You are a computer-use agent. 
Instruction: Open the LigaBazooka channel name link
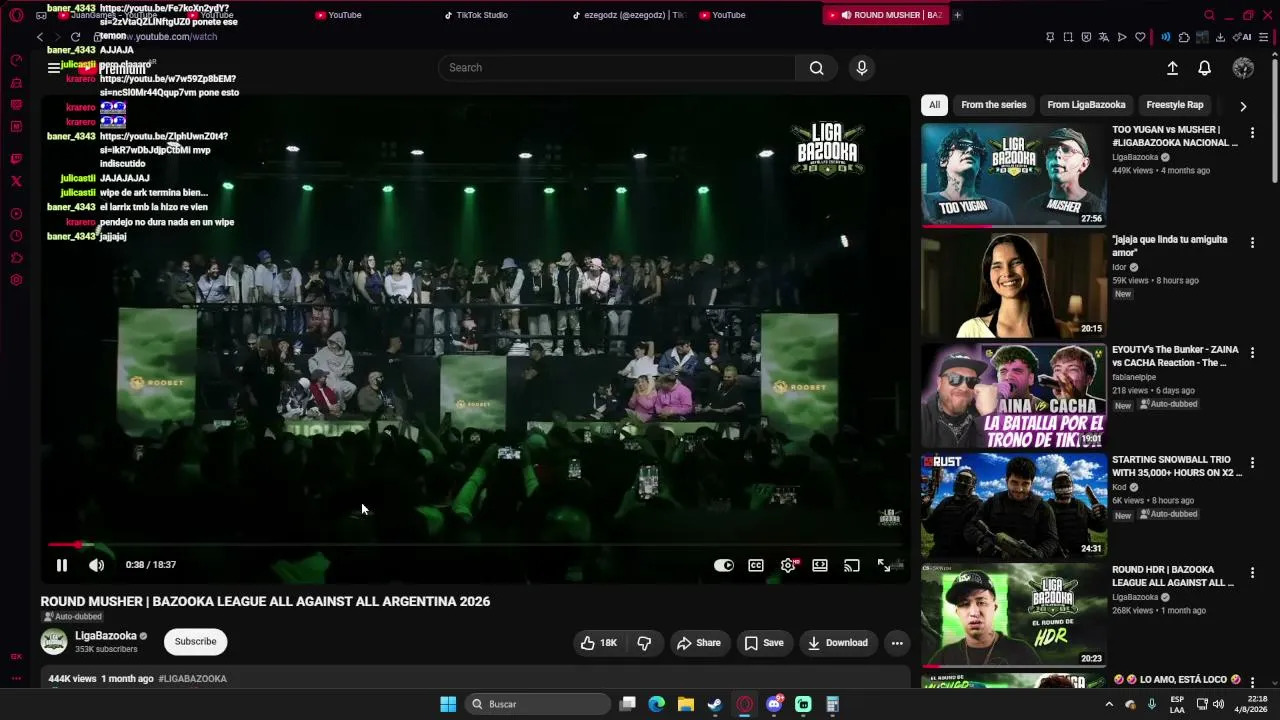pos(106,636)
